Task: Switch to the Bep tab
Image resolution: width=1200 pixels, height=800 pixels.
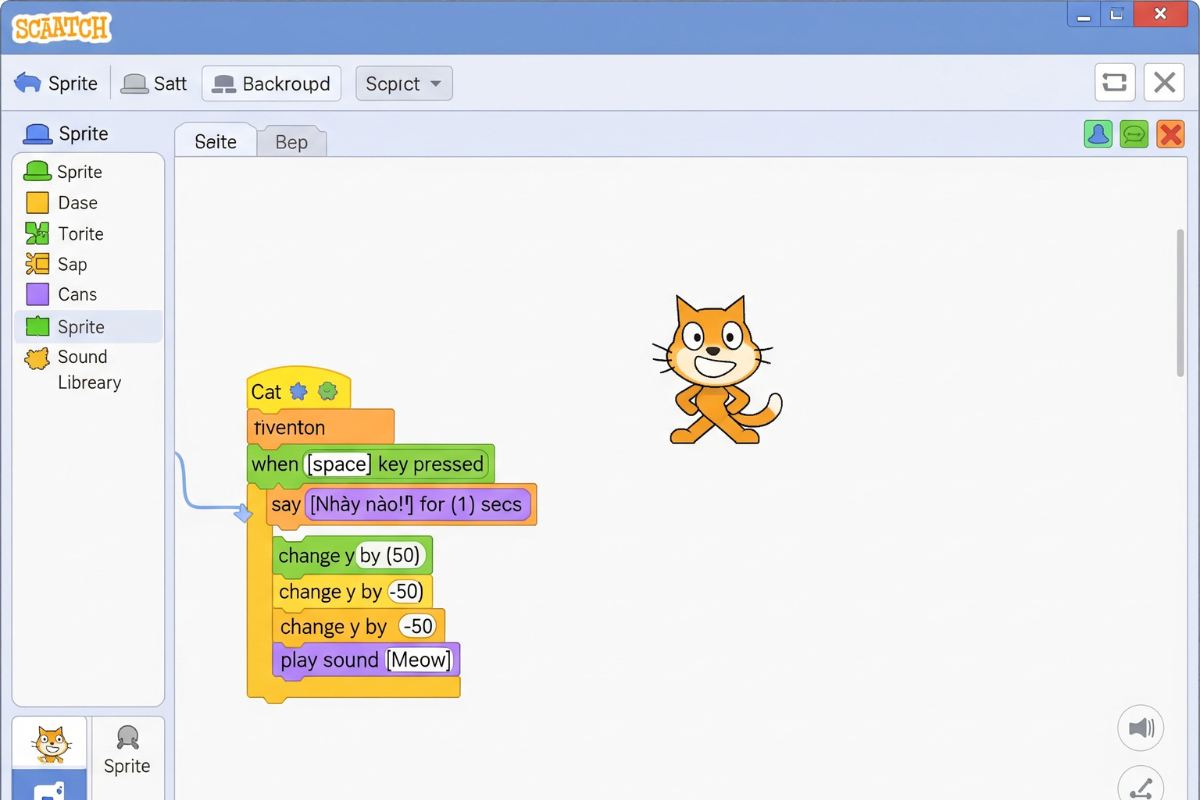Action: [x=291, y=142]
